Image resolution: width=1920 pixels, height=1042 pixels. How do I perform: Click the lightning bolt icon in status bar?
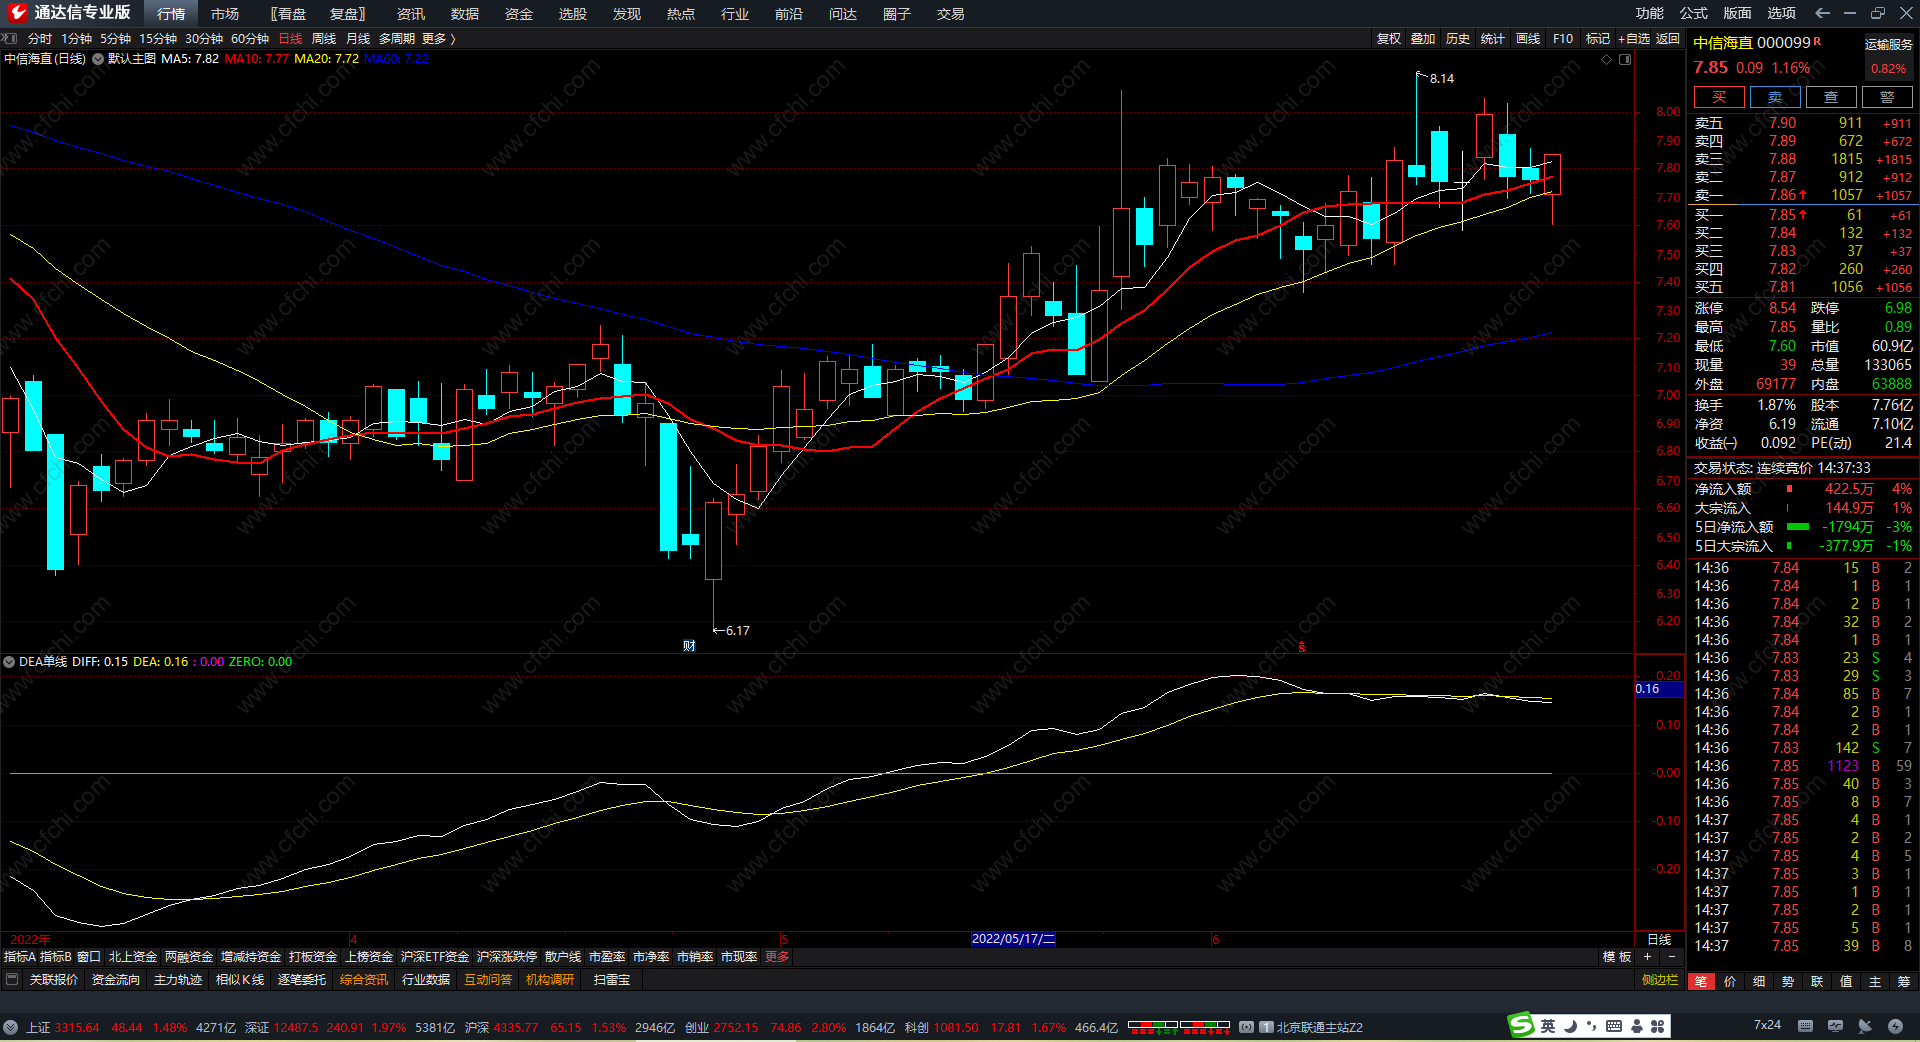point(1895,1026)
